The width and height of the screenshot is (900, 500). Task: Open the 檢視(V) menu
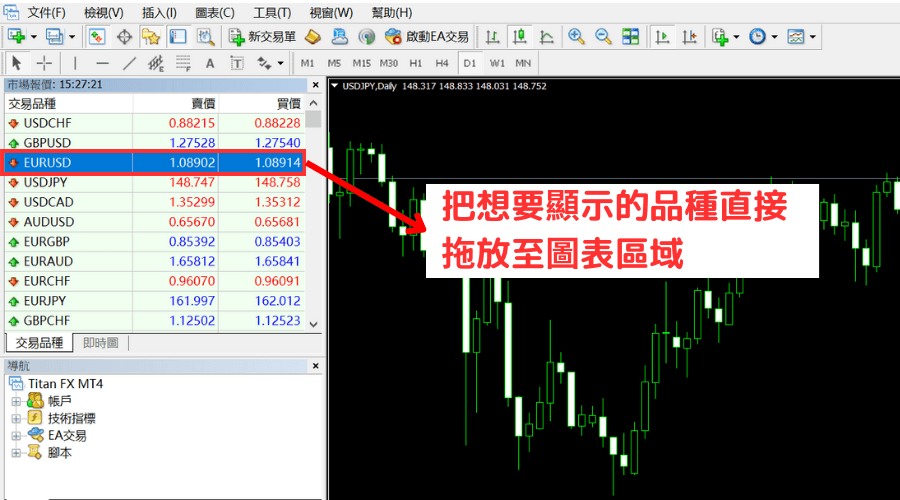tap(103, 13)
